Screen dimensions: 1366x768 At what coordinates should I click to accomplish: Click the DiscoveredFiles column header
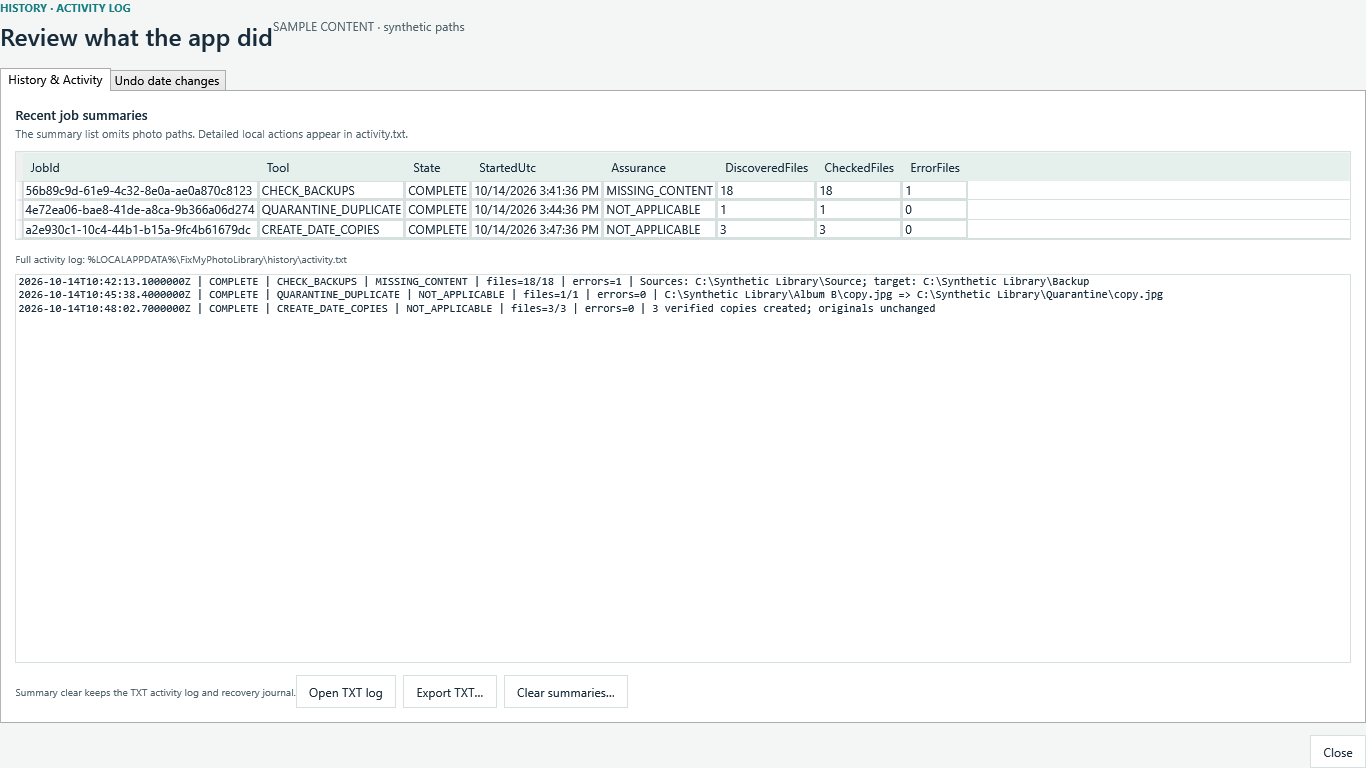click(x=766, y=168)
